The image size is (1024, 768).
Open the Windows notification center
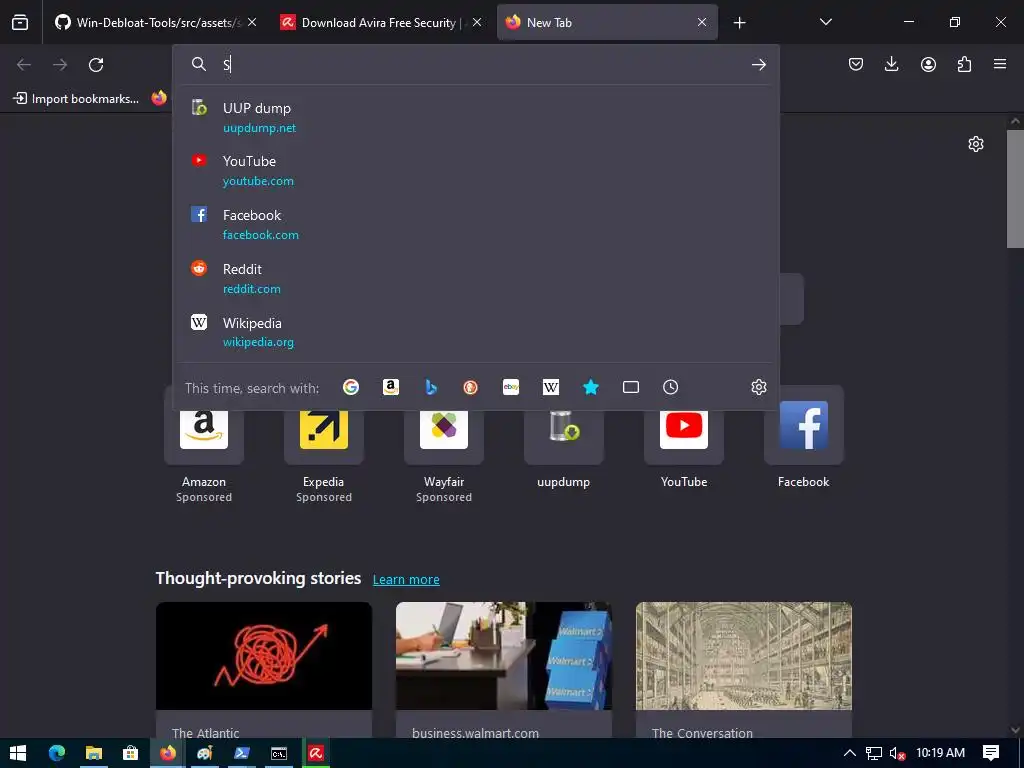[991, 753]
